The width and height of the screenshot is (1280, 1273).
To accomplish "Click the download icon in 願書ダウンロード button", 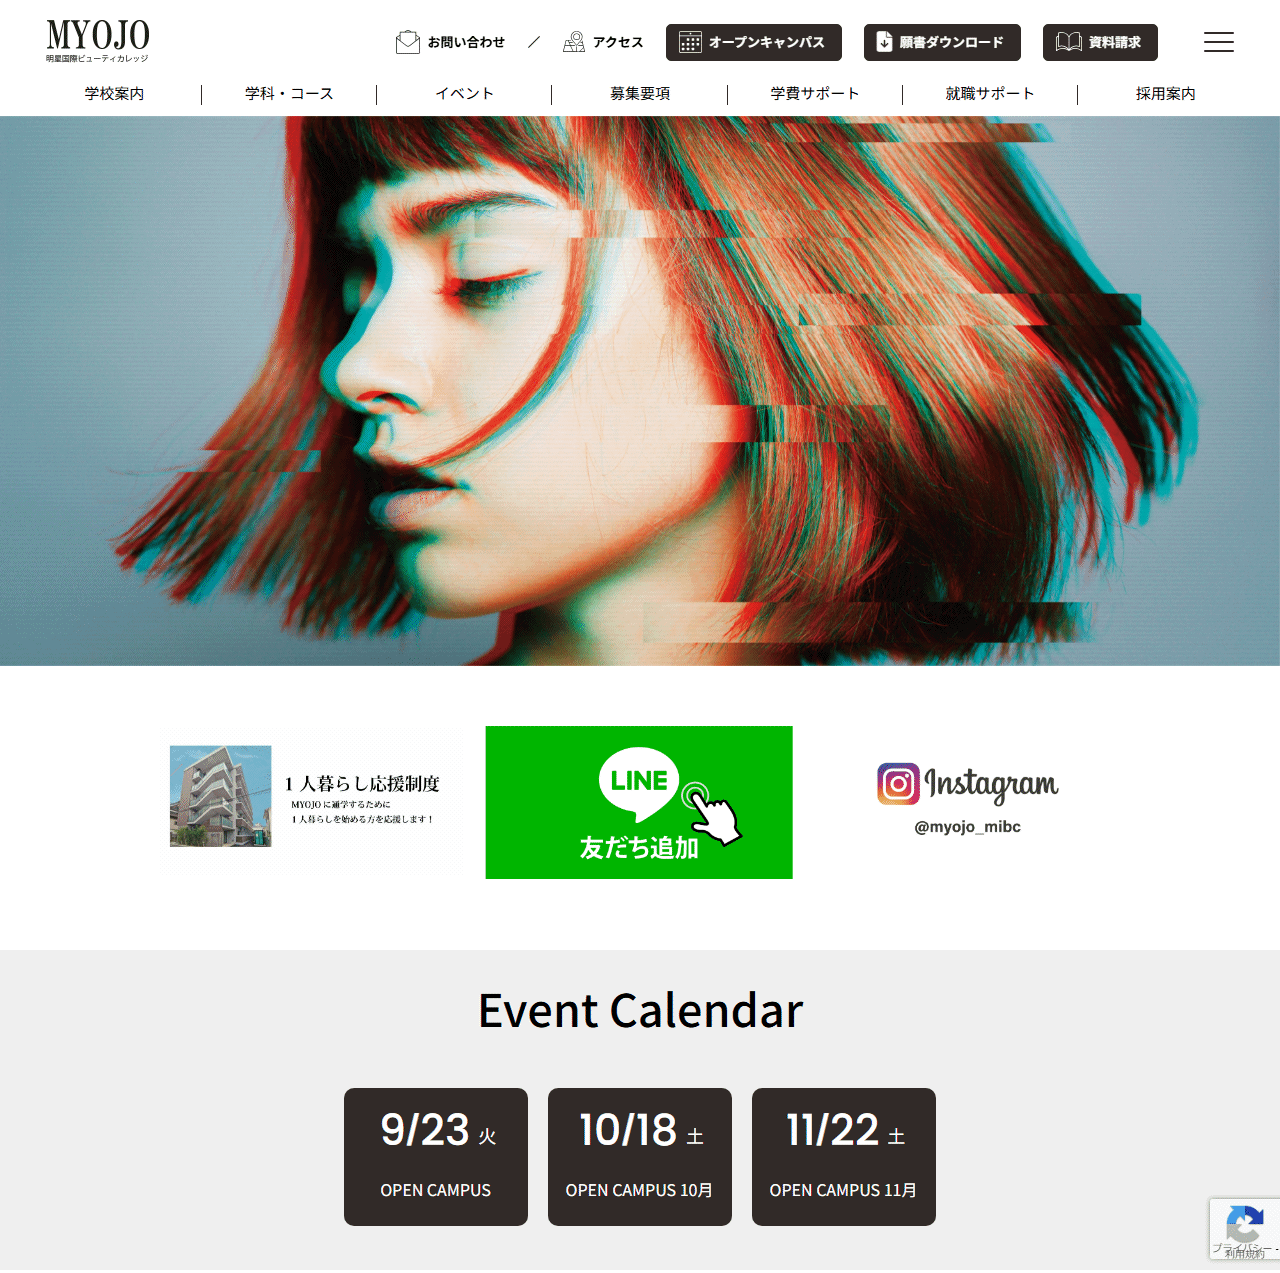I will click(x=884, y=42).
